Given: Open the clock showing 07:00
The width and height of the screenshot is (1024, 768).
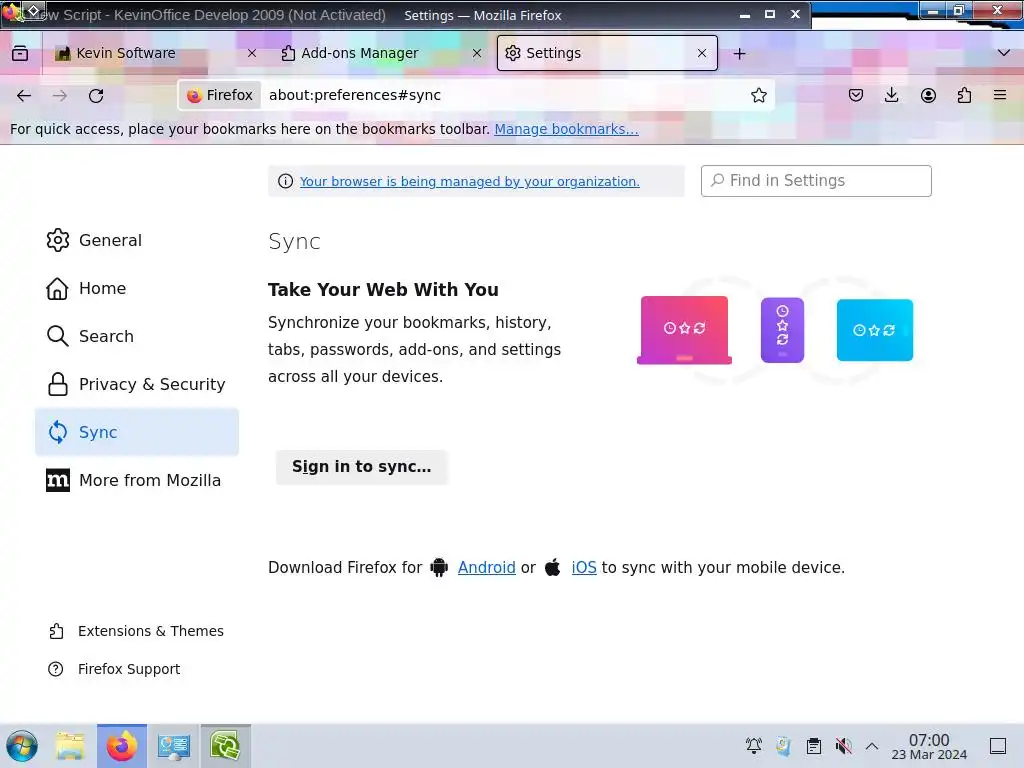Looking at the screenshot, I should [x=929, y=746].
